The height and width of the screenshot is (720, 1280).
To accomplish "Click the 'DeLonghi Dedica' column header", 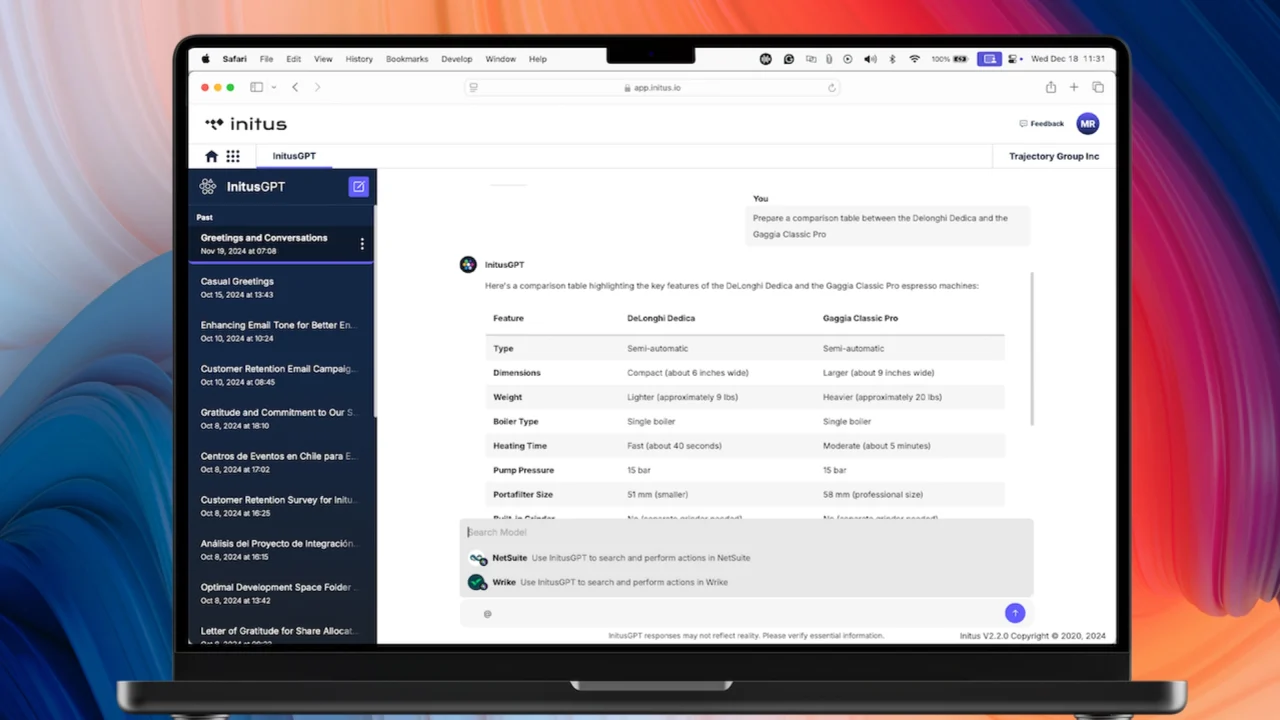I will (x=661, y=318).
